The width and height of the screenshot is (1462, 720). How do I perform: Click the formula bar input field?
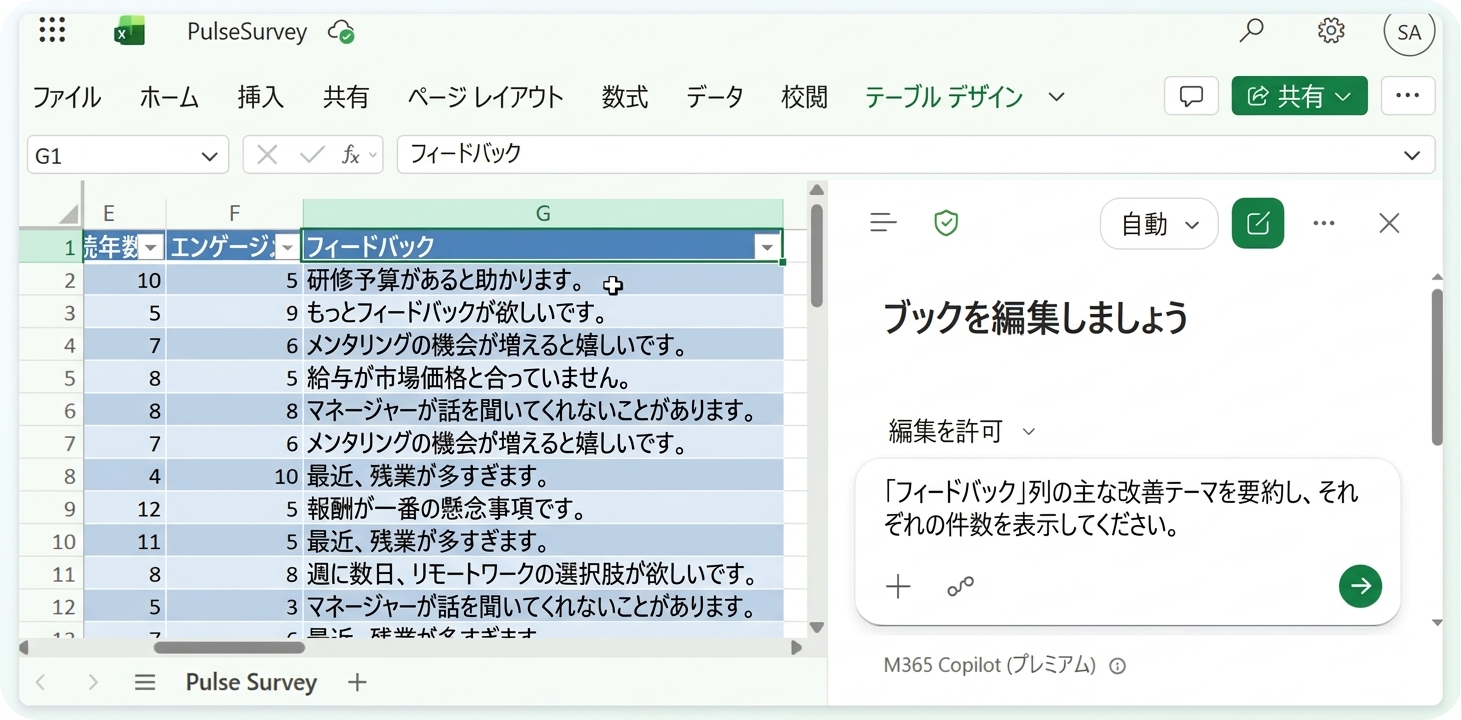click(899, 155)
